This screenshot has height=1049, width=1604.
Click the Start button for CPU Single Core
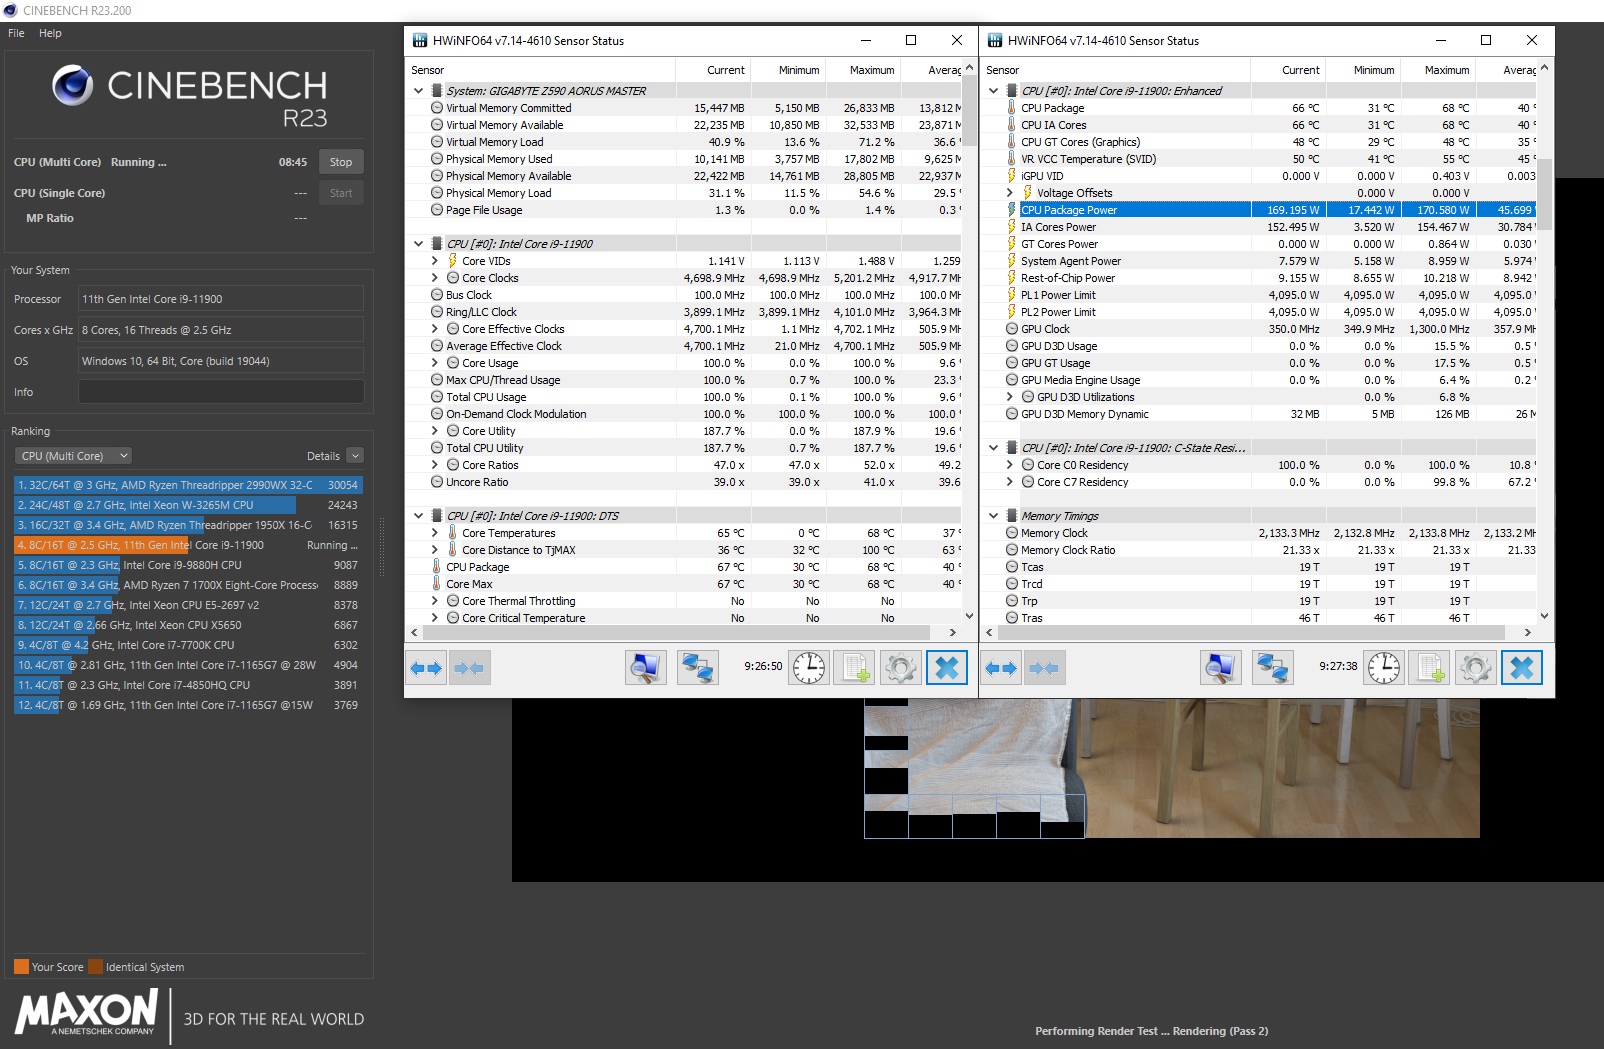341,193
